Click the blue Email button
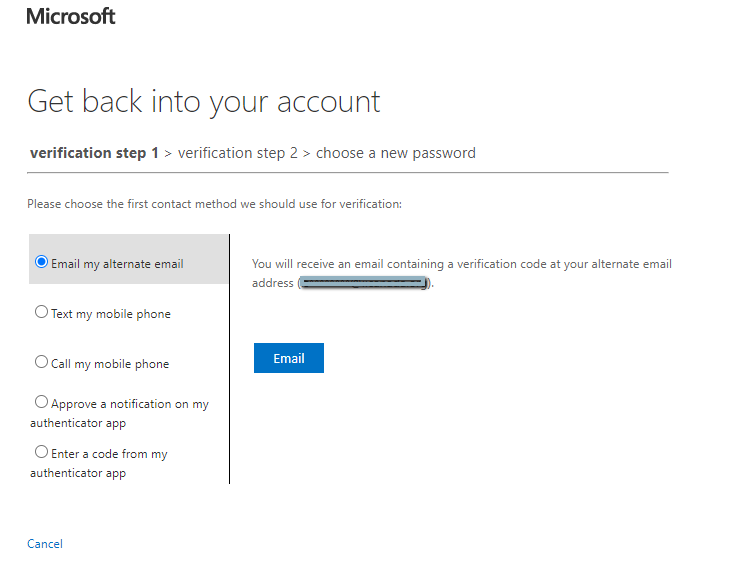736x587 pixels. coord(289,358)
